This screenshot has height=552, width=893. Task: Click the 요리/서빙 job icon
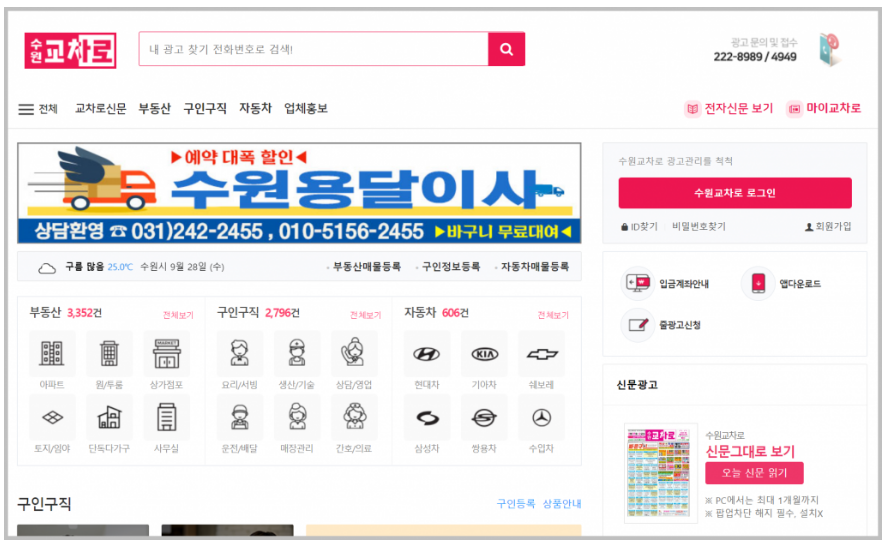click(240, 354)
